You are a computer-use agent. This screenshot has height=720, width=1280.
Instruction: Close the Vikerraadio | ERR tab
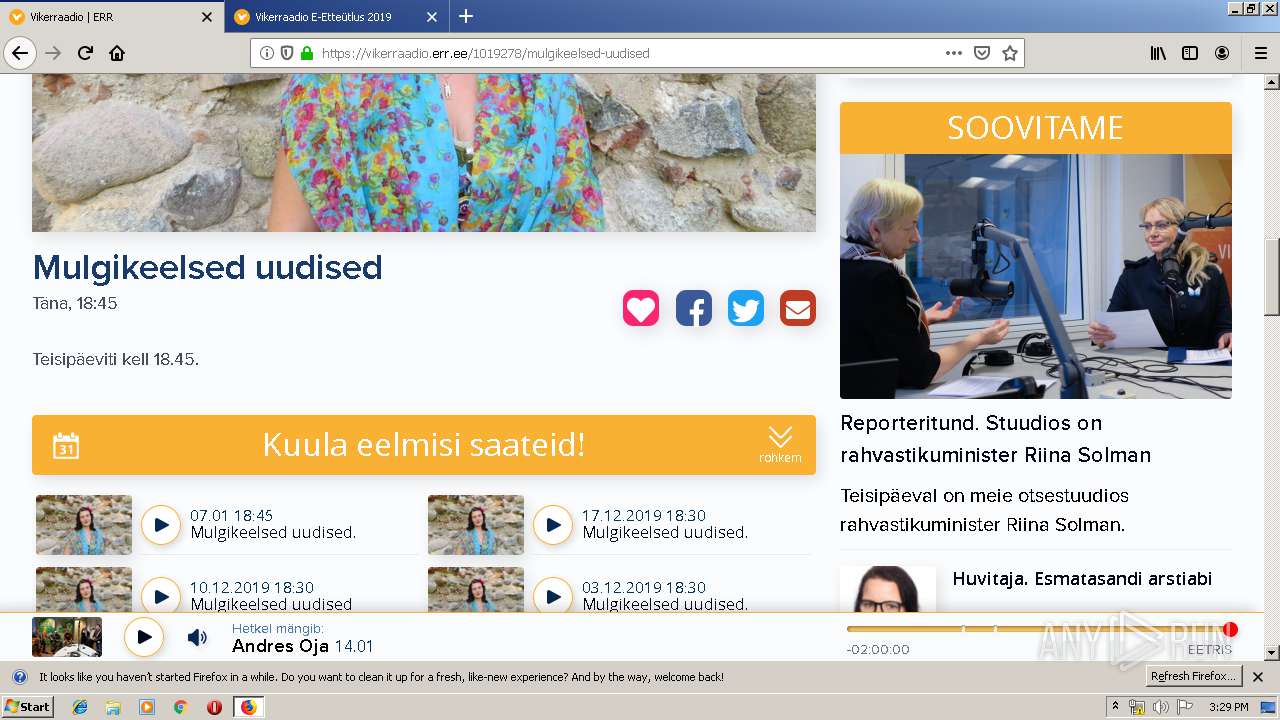pos(207,17)
